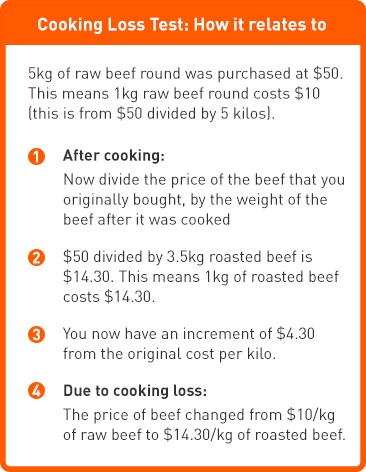Click the orange number 1 circle icon

[x=37, y=156]
